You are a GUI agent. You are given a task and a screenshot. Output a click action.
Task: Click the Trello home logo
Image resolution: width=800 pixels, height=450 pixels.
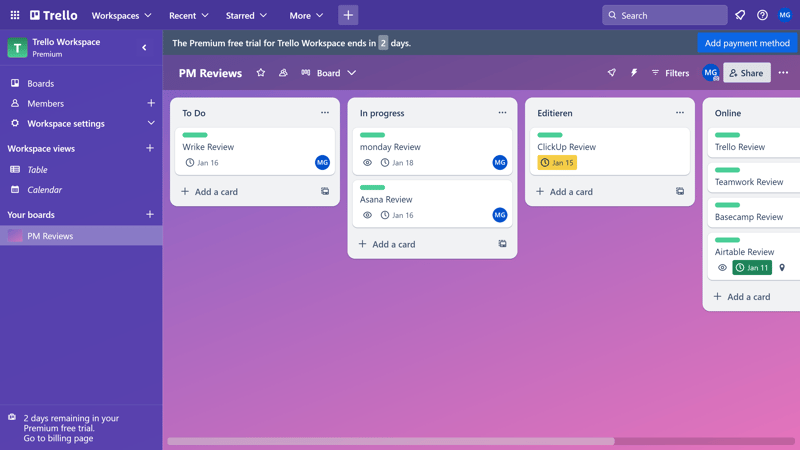coord(54,15)
